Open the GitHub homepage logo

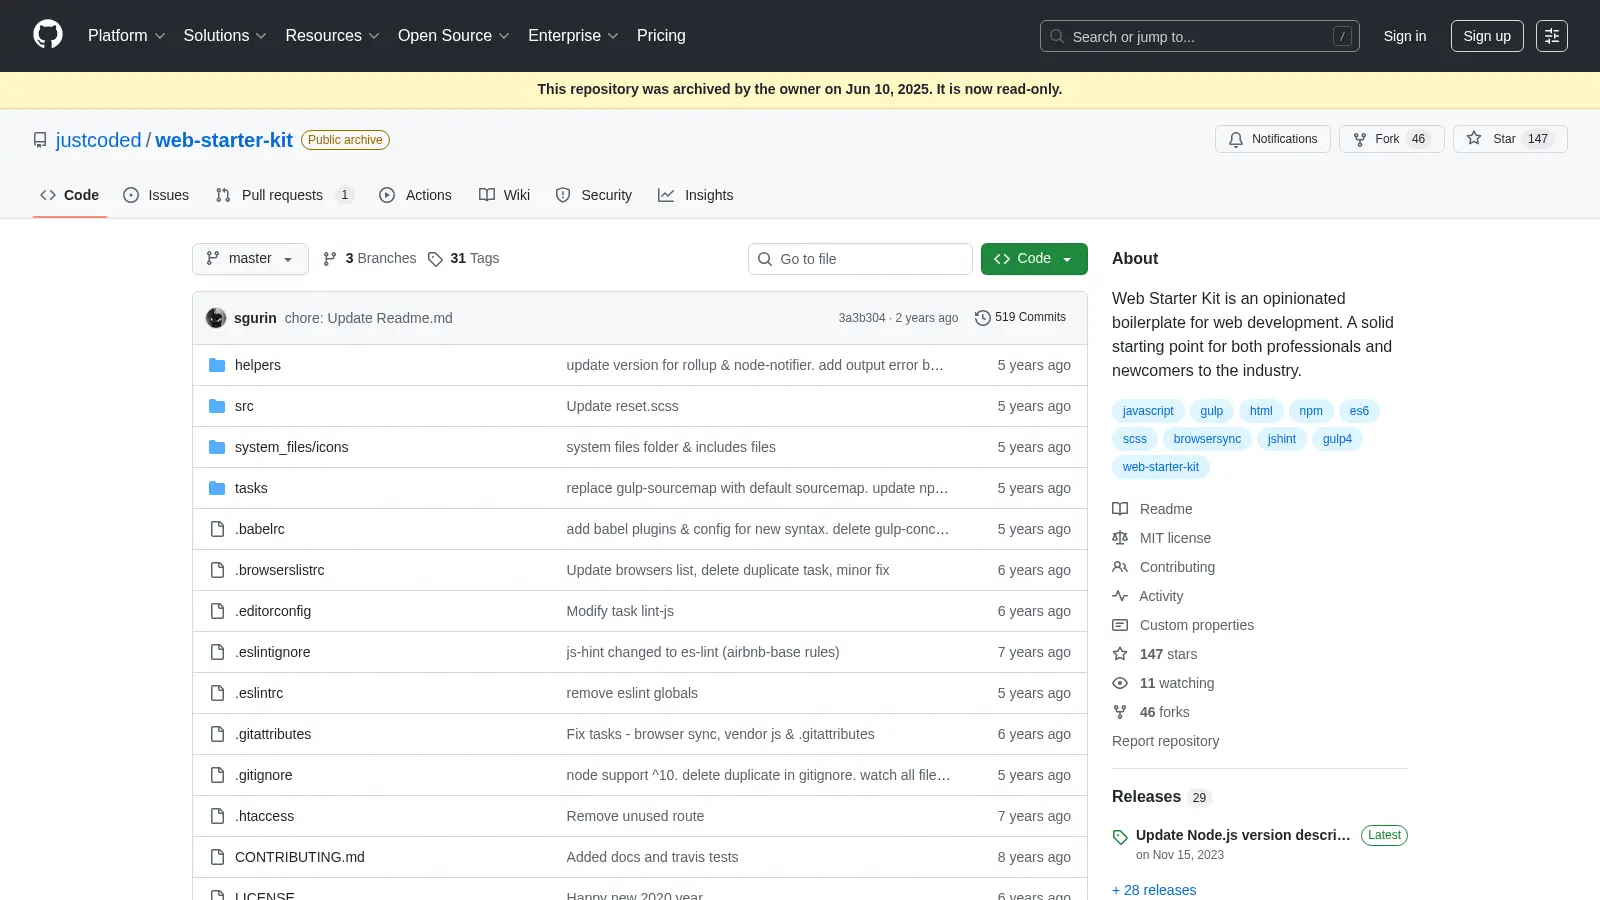pos(48,35)
